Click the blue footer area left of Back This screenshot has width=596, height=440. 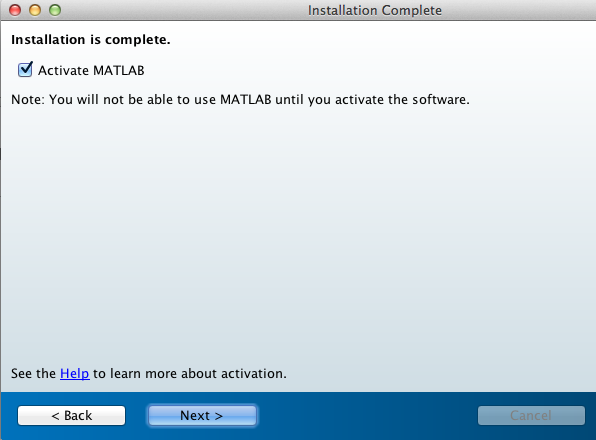pyautogui.click(x=8, y=416)
